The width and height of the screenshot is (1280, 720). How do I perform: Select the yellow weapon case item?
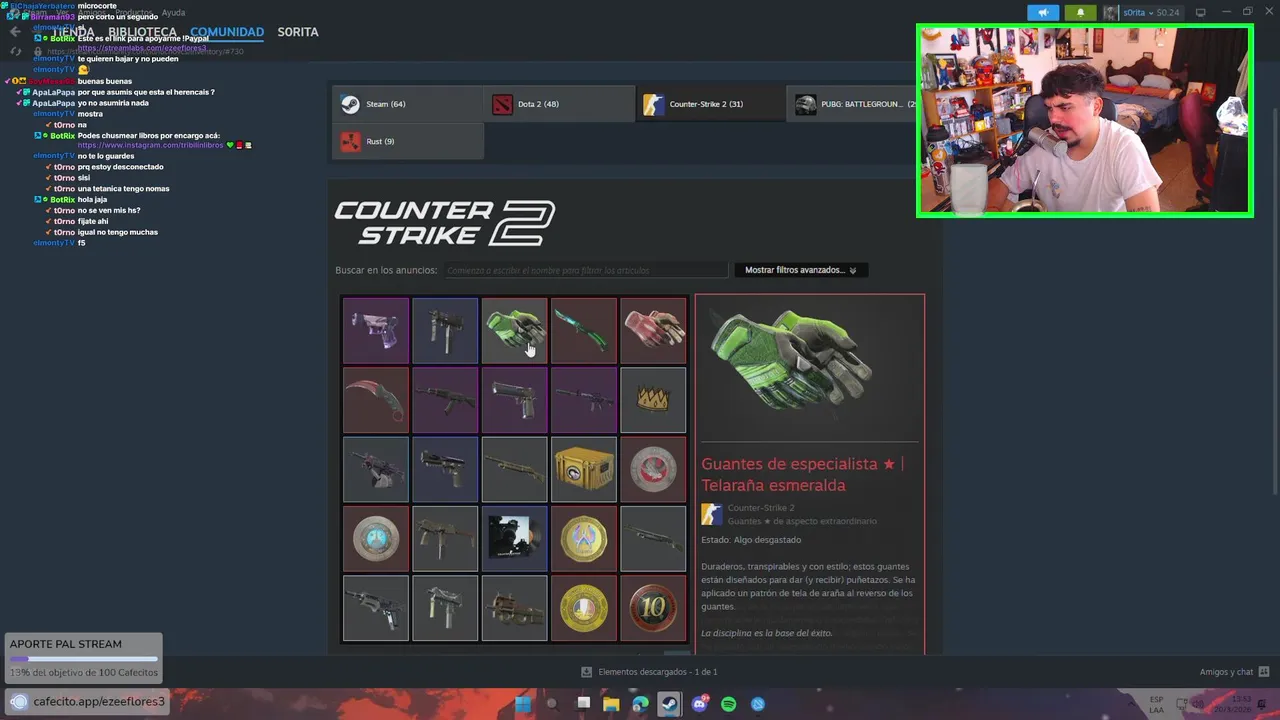point(584,469)
